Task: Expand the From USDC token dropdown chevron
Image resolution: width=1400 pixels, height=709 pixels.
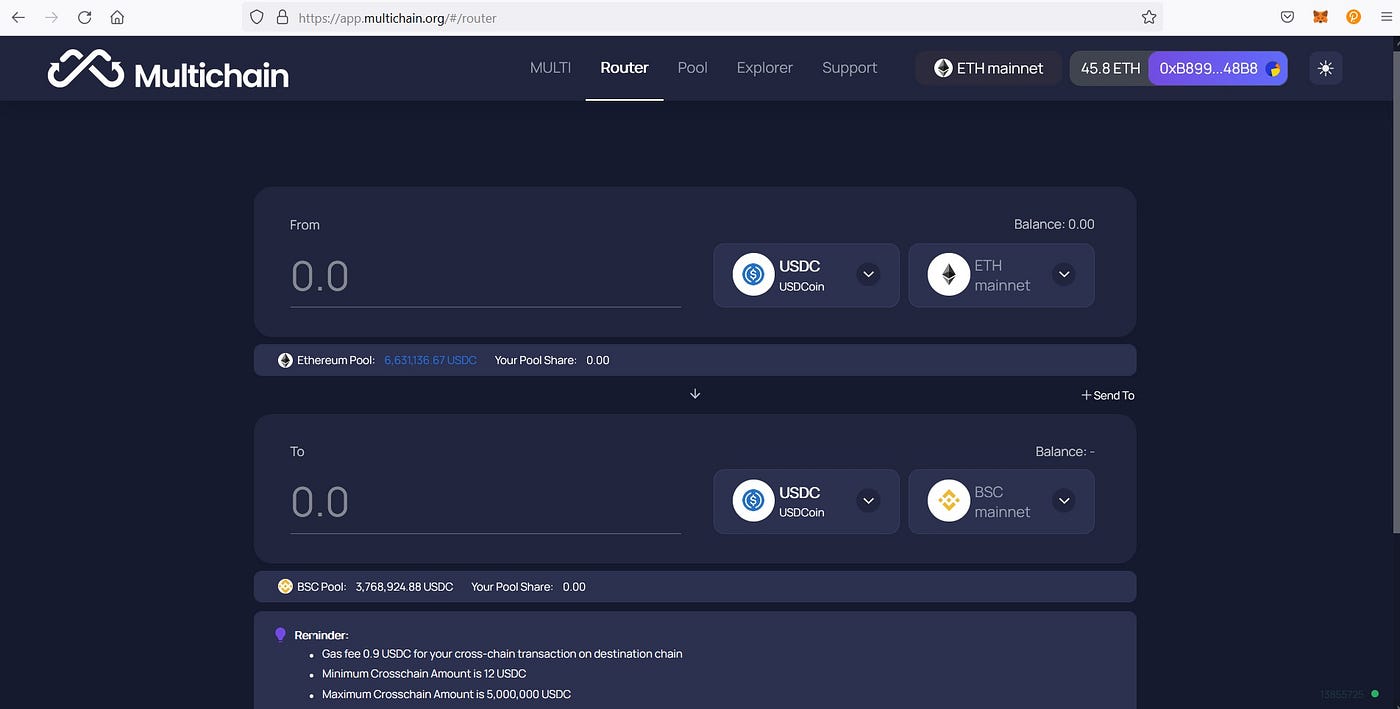Action: (x=868, y=274)
